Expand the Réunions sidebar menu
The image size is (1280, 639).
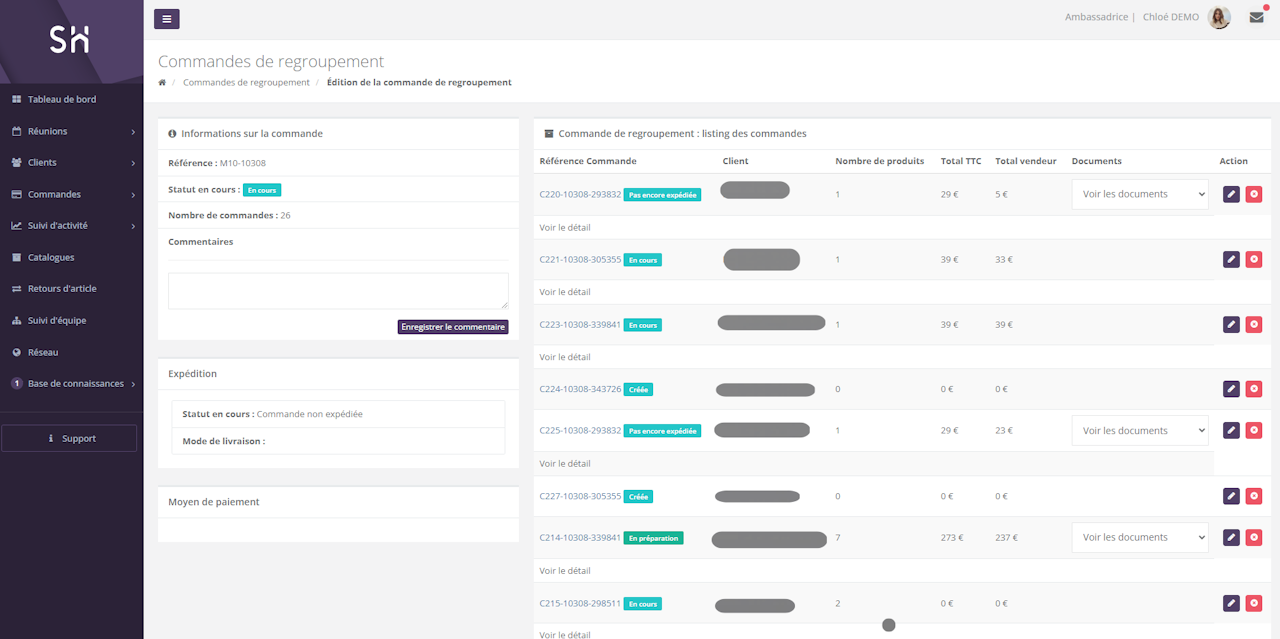[x=72, y=131]
